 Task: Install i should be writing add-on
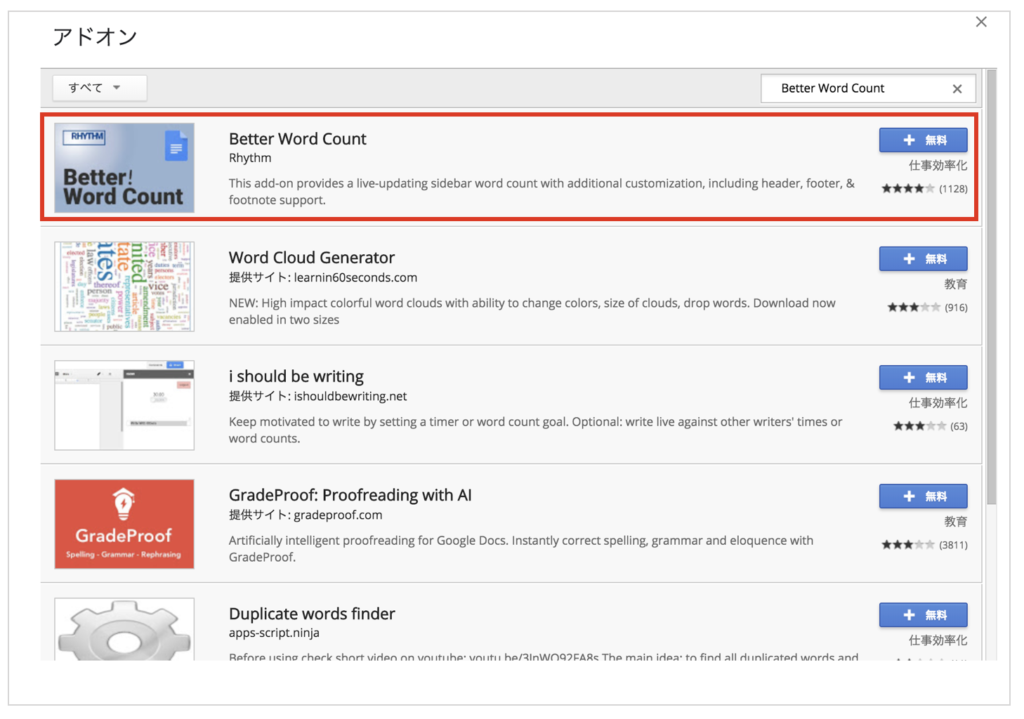point(923,377)
